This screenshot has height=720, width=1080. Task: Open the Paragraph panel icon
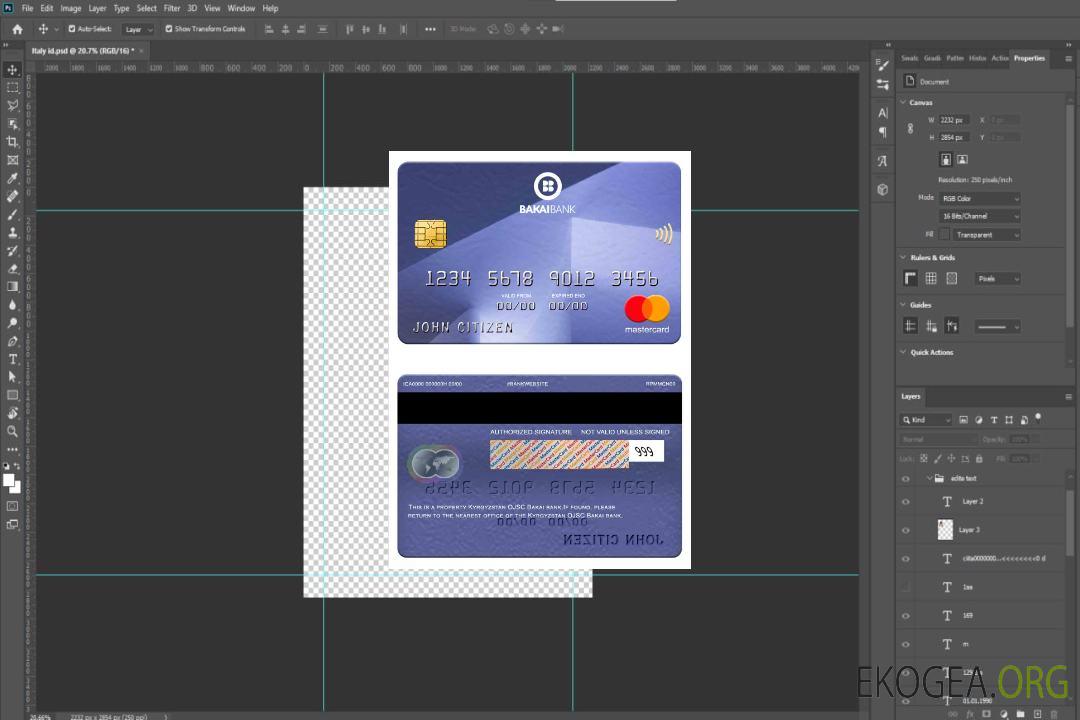[x=883, y=132]
